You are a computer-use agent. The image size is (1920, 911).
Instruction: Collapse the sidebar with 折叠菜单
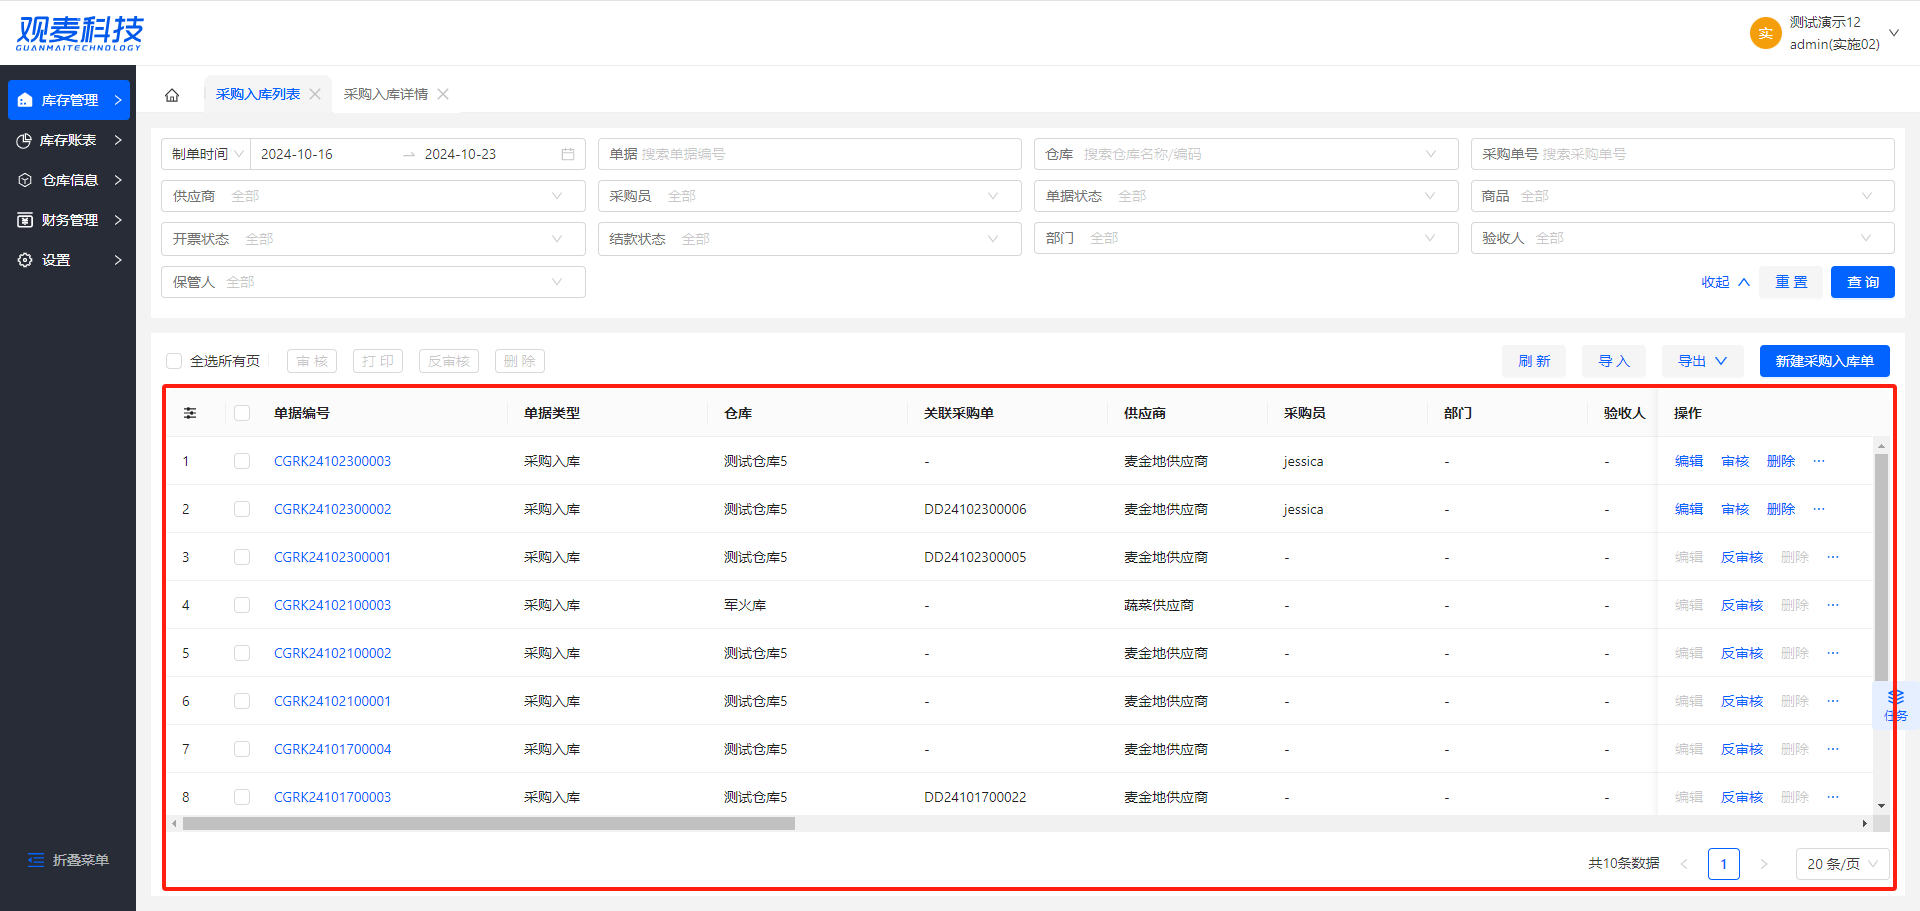click(x=68, y=860)
